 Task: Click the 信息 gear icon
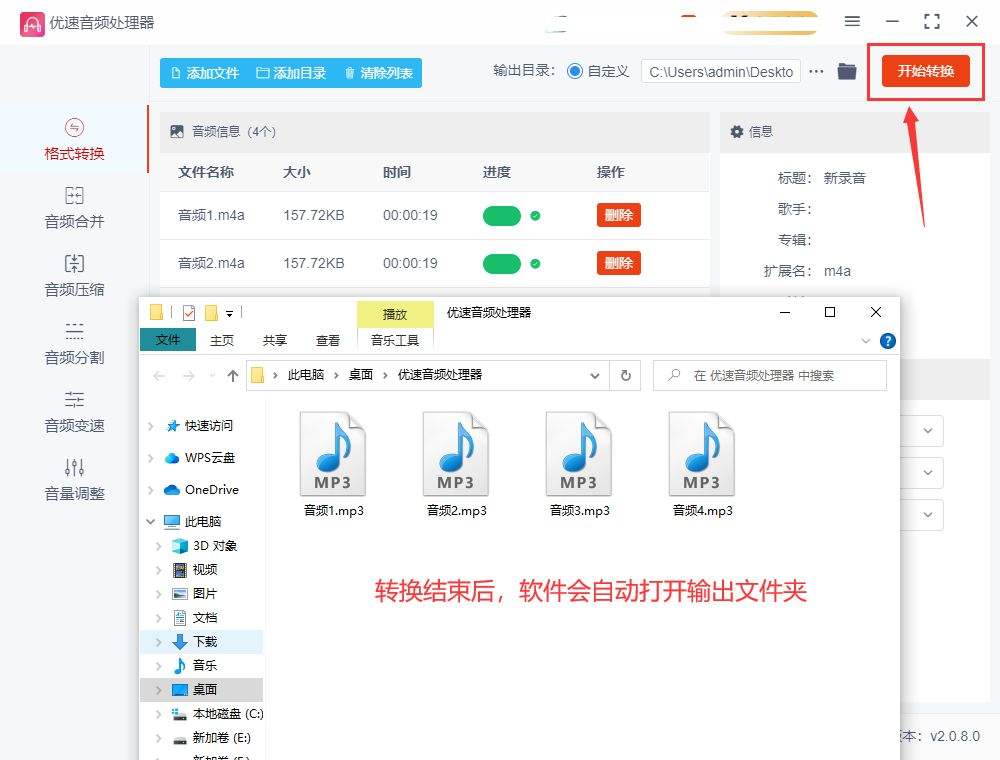(737, 131)
